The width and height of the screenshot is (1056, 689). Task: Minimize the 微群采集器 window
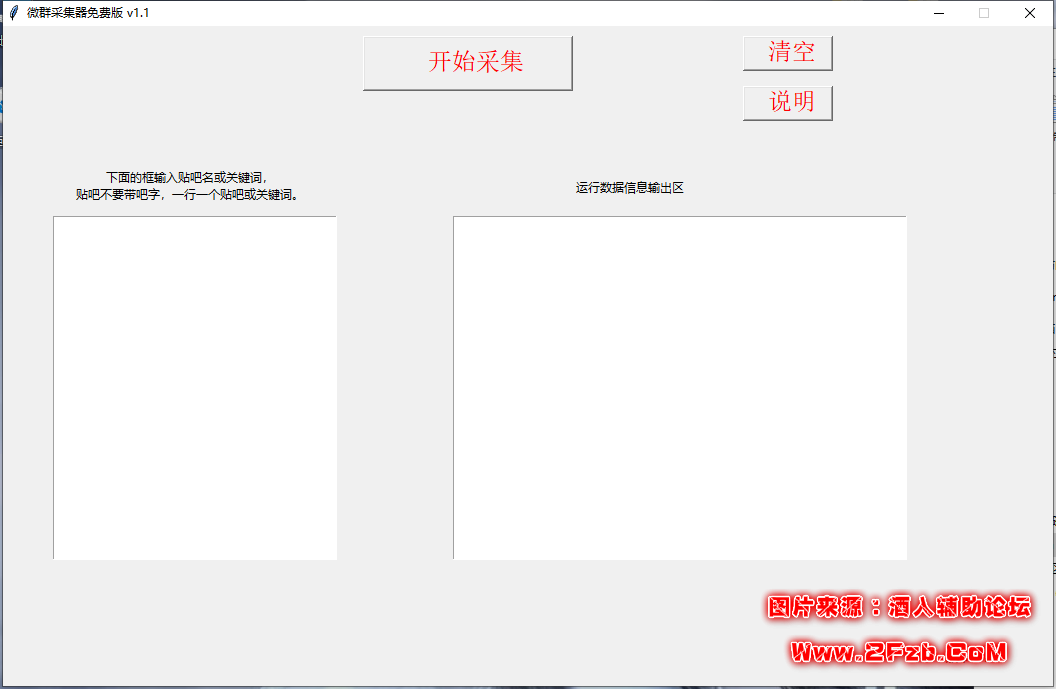pyautogui.click(x=940, y=13)
